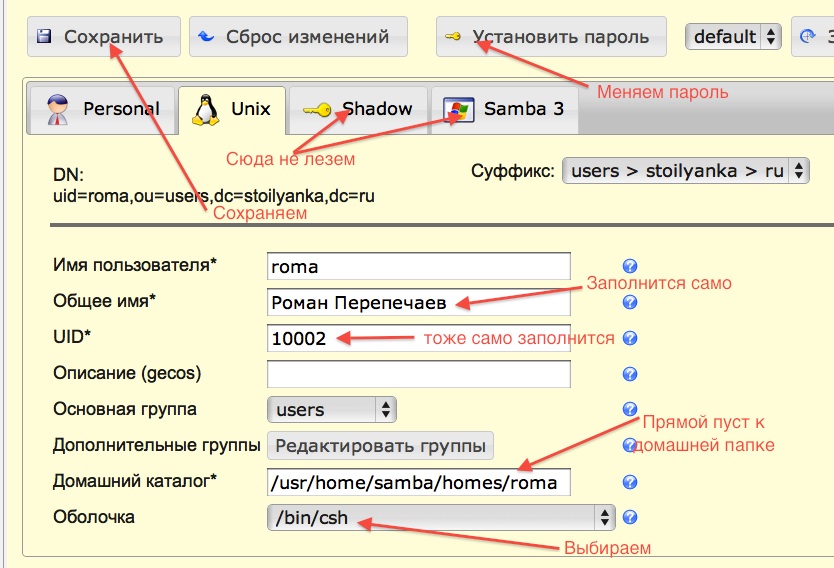This screenshot has width=834, height=568.
Task: Switch to the Personal tab
Action: tap(101, 109)
